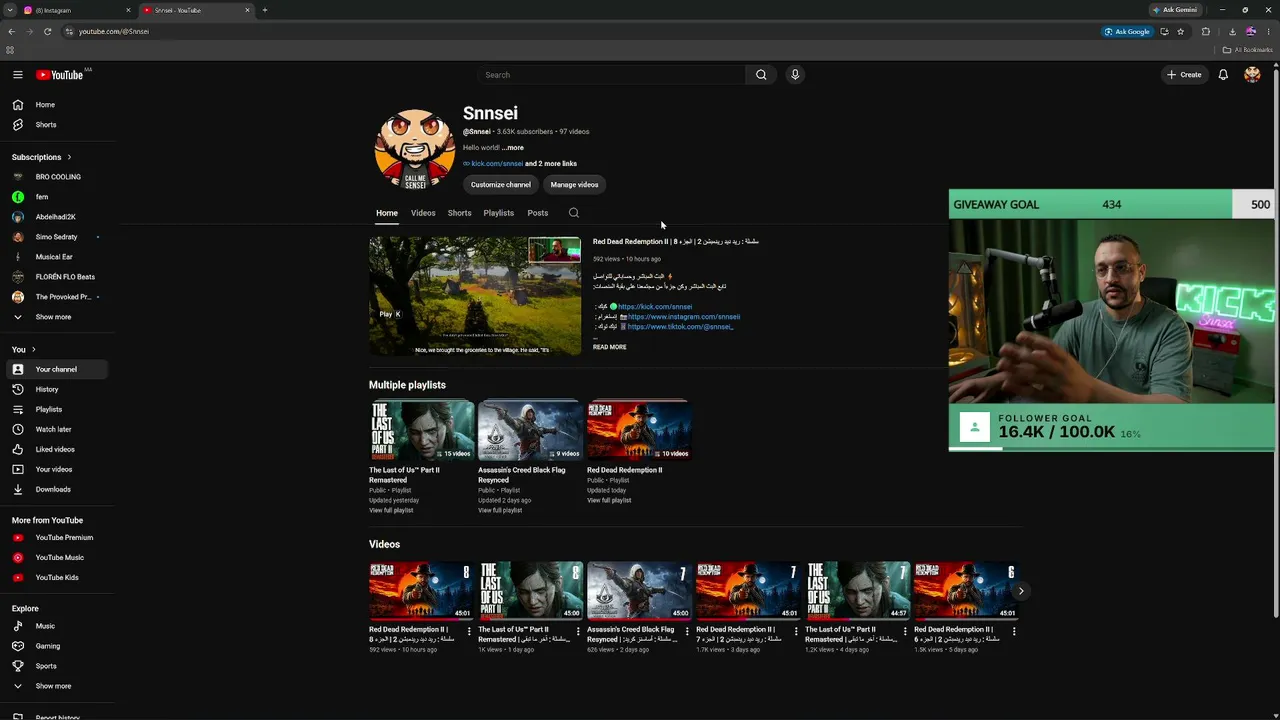Open the Assassin's Creed Black Flag playlist thumbnail

[x=530, y=430]
